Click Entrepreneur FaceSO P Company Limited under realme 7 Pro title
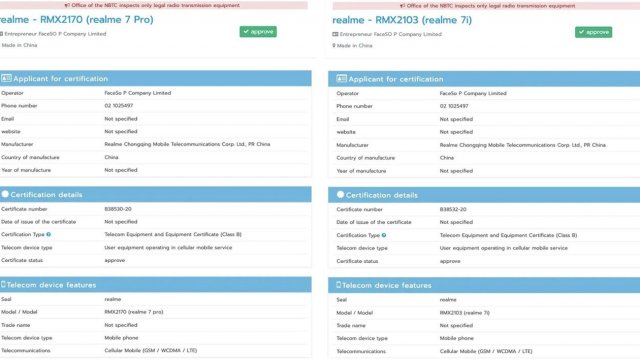This screenshot has width=640, height=360. (55, 34)
